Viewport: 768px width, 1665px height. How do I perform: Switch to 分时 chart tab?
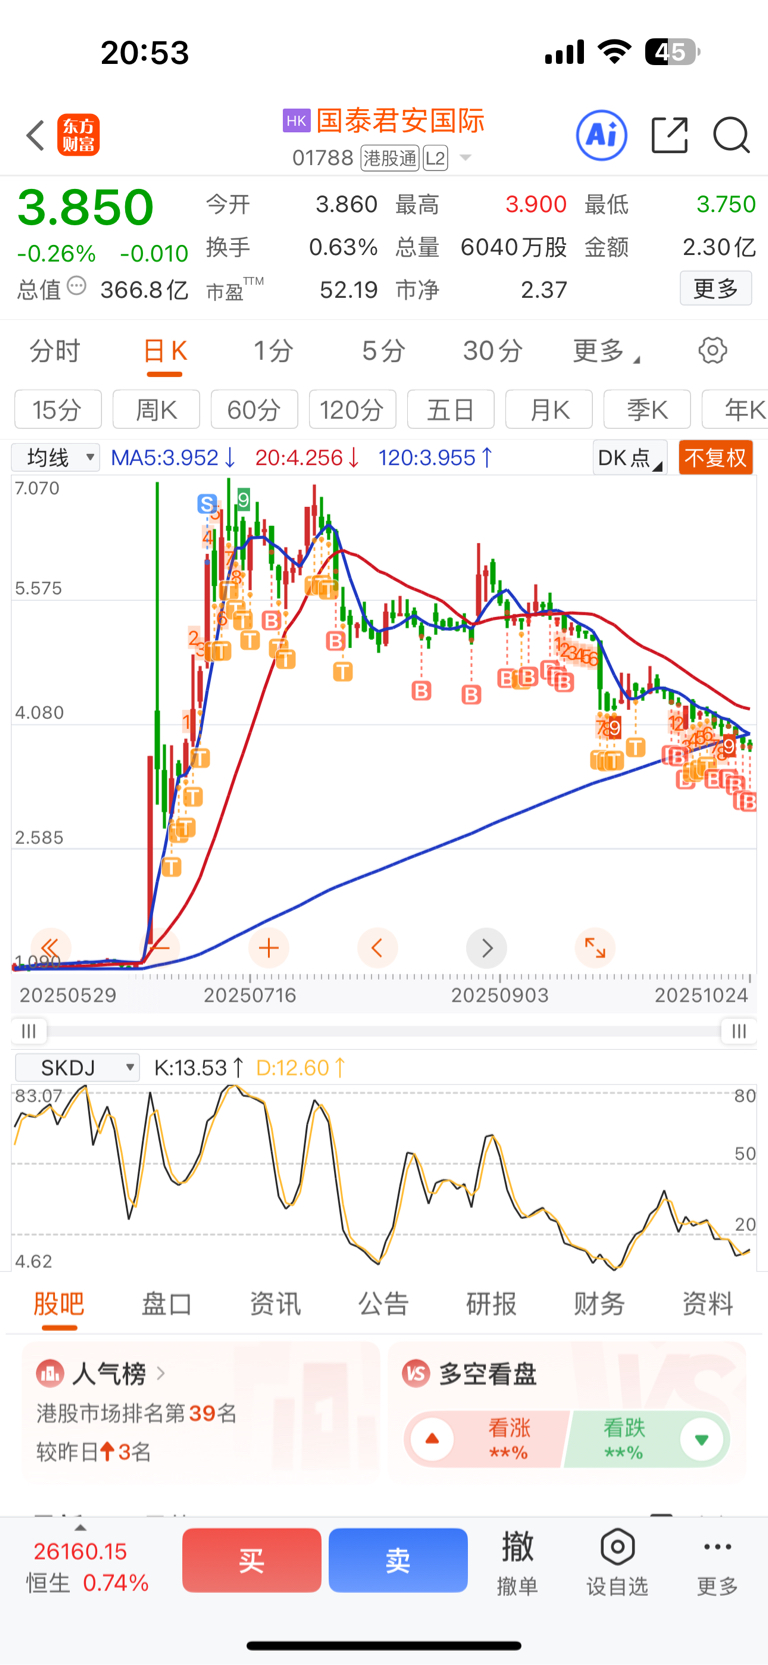[x=55, y=351]
